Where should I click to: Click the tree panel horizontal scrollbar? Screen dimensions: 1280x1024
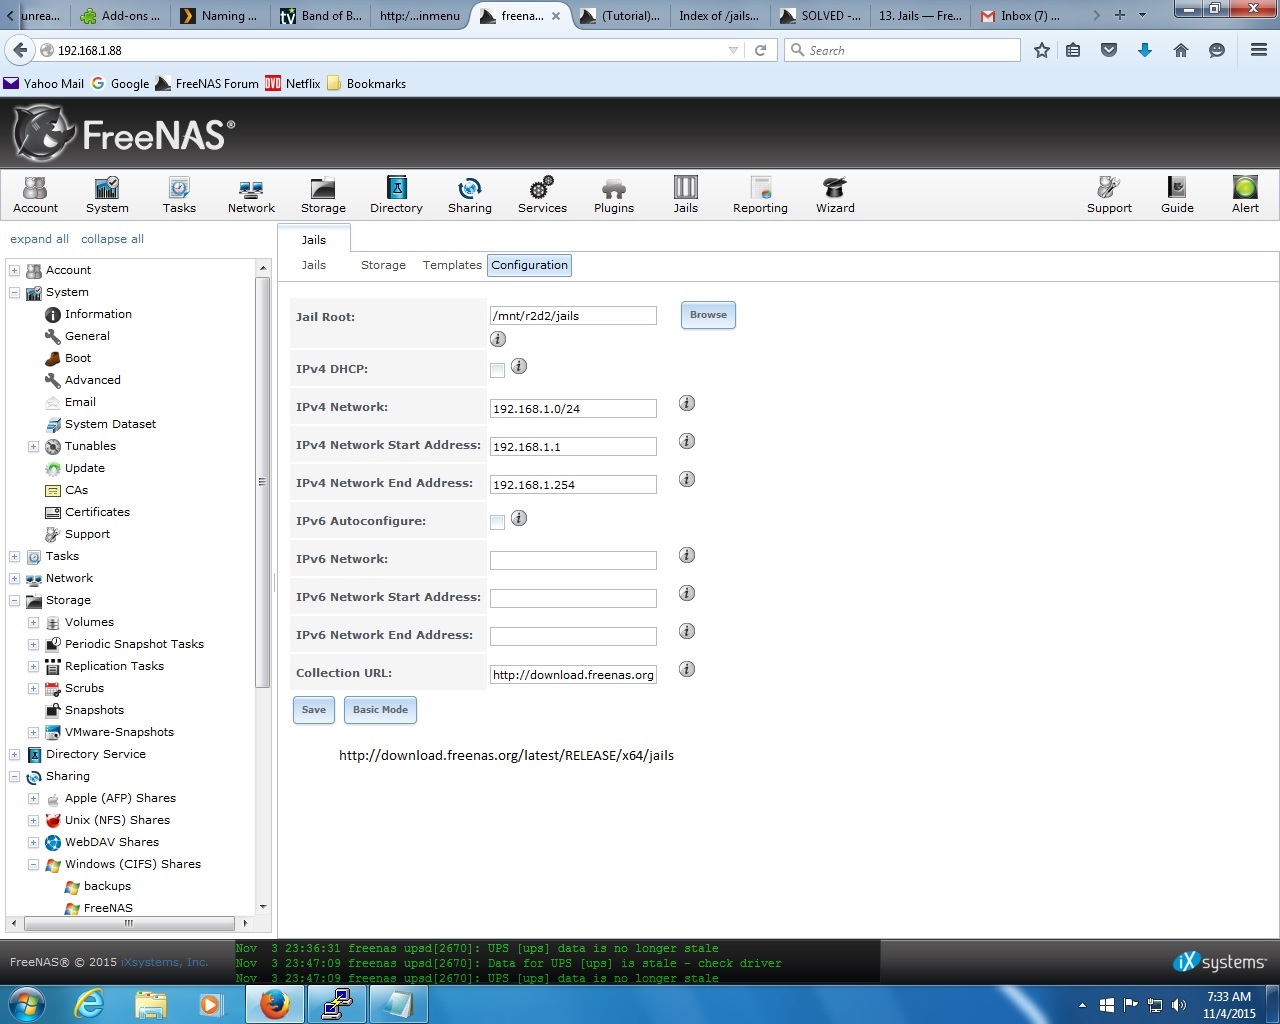[x=127, y=923]
